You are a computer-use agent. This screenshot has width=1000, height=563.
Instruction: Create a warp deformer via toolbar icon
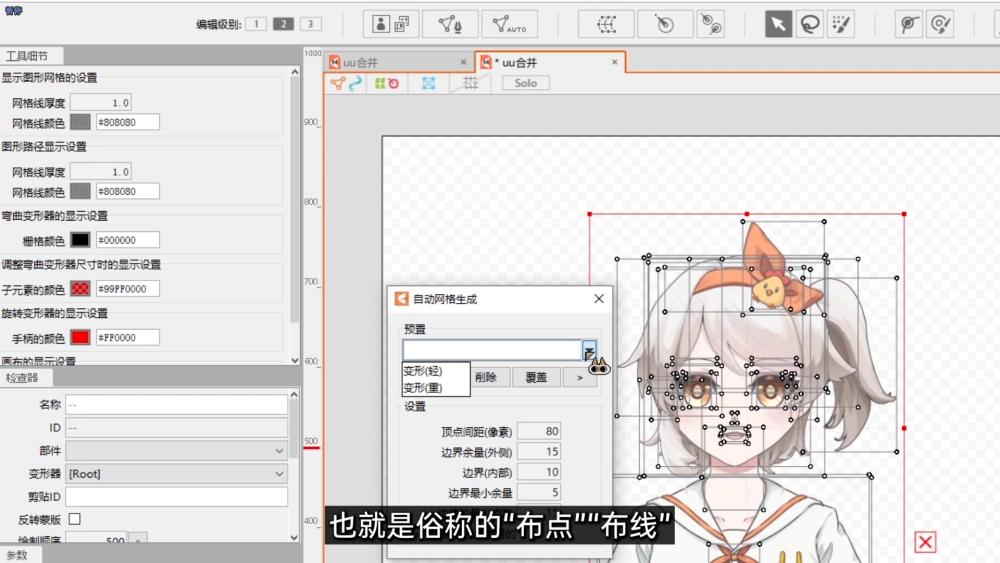(x=606, y=24)
